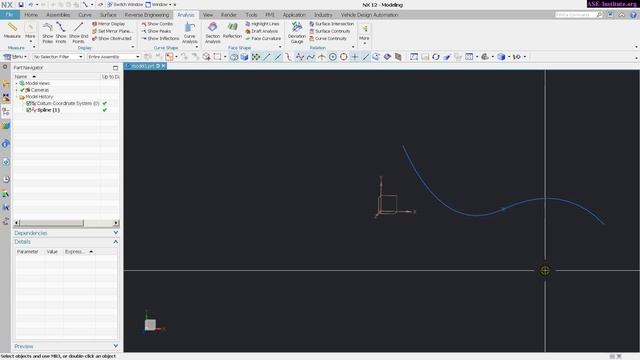Click the rotate view circular arrow icon
This screenshot has height=360, width=640.
click(x=436, y=57)
